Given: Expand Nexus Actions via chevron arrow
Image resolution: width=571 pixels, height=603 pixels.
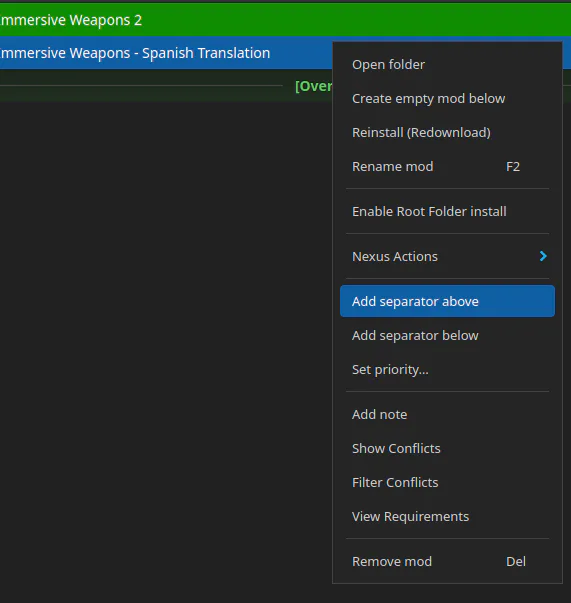Looking at the screenshot, I should (543, 256).
